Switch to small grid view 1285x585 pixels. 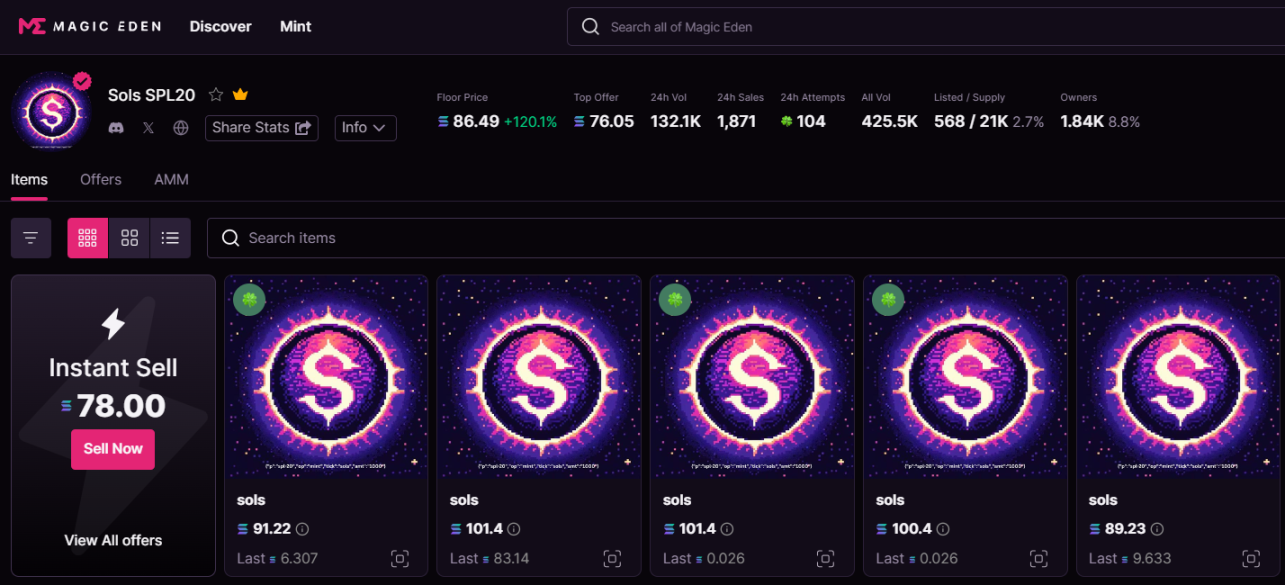(87, 238)
